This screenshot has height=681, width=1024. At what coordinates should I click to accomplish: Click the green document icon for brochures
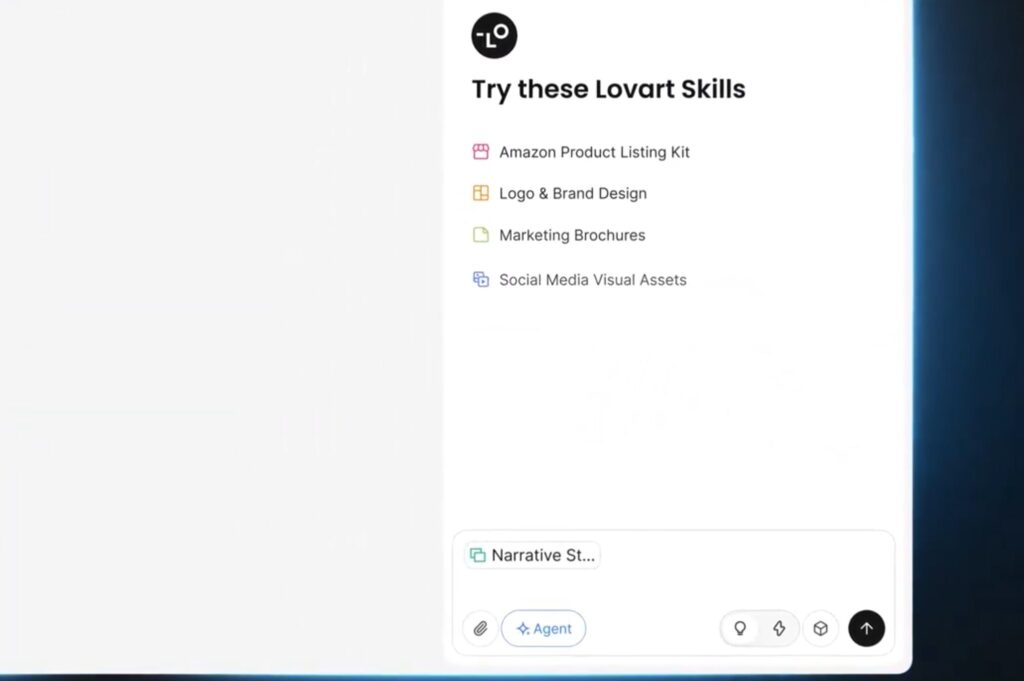click(481, 235)
